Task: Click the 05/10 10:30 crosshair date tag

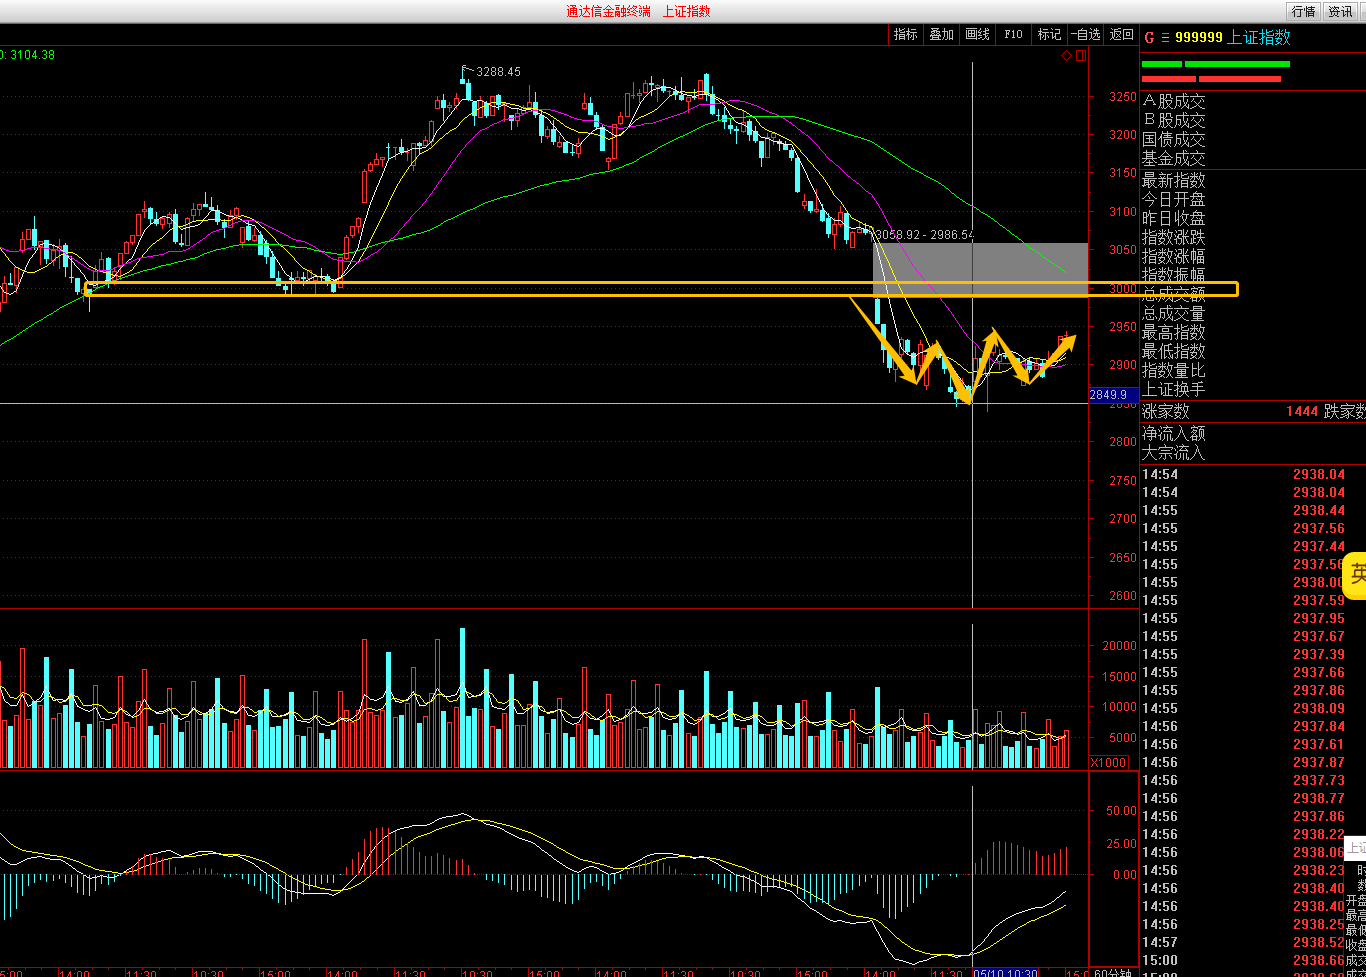Action: point(1007,972)
